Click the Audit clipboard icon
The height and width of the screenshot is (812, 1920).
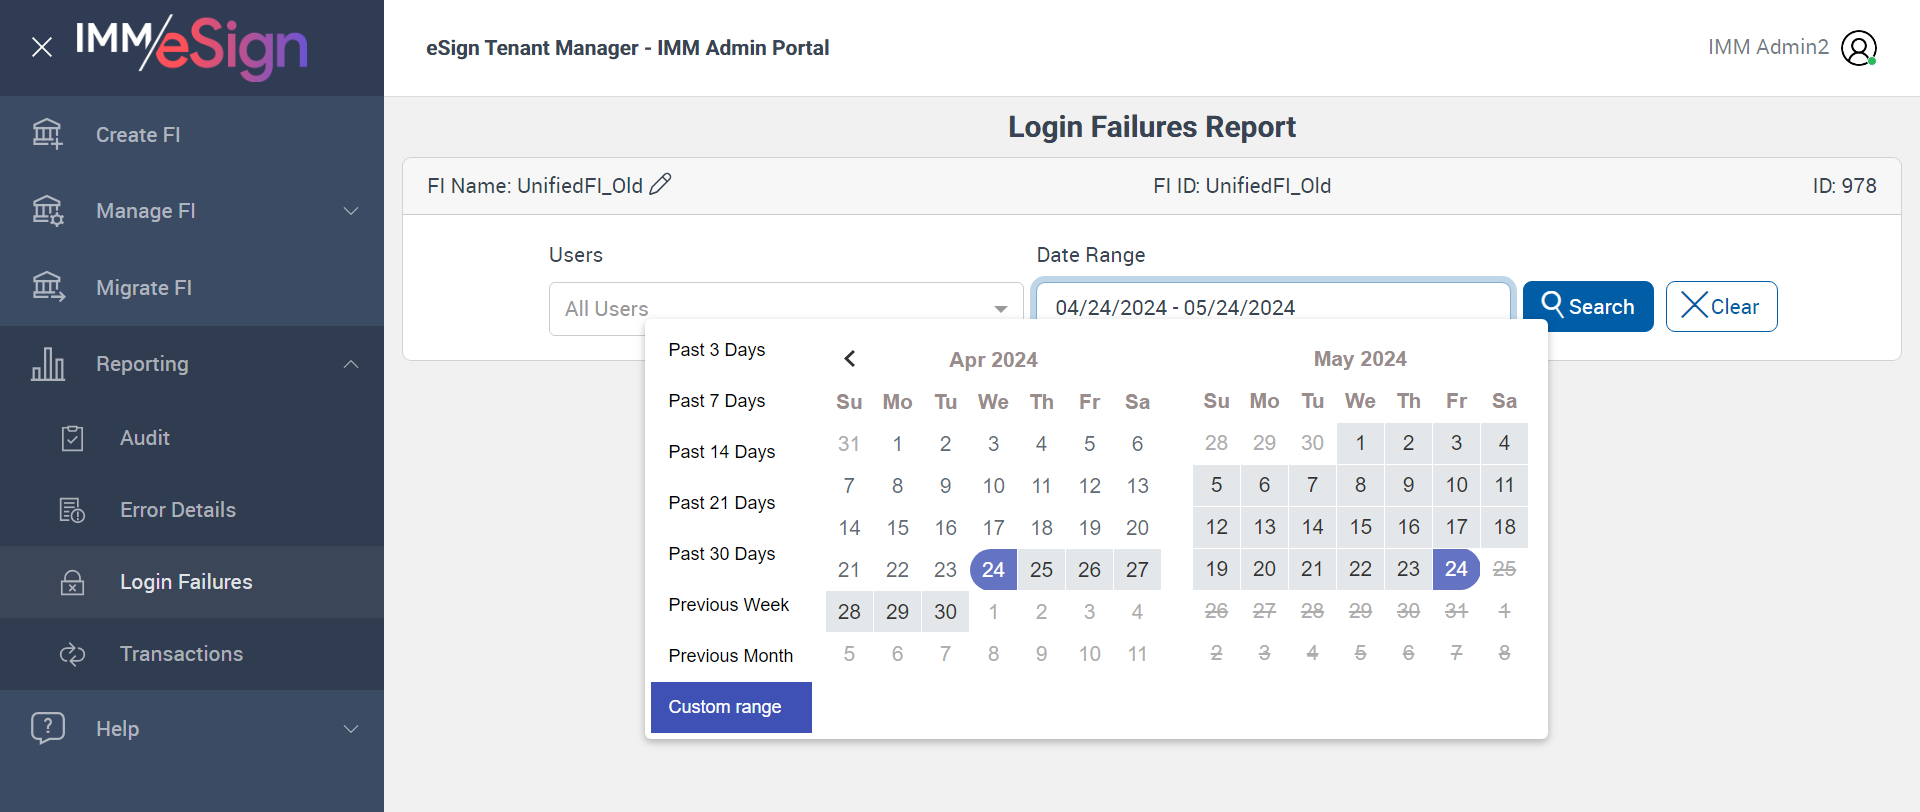click(72, 438)
